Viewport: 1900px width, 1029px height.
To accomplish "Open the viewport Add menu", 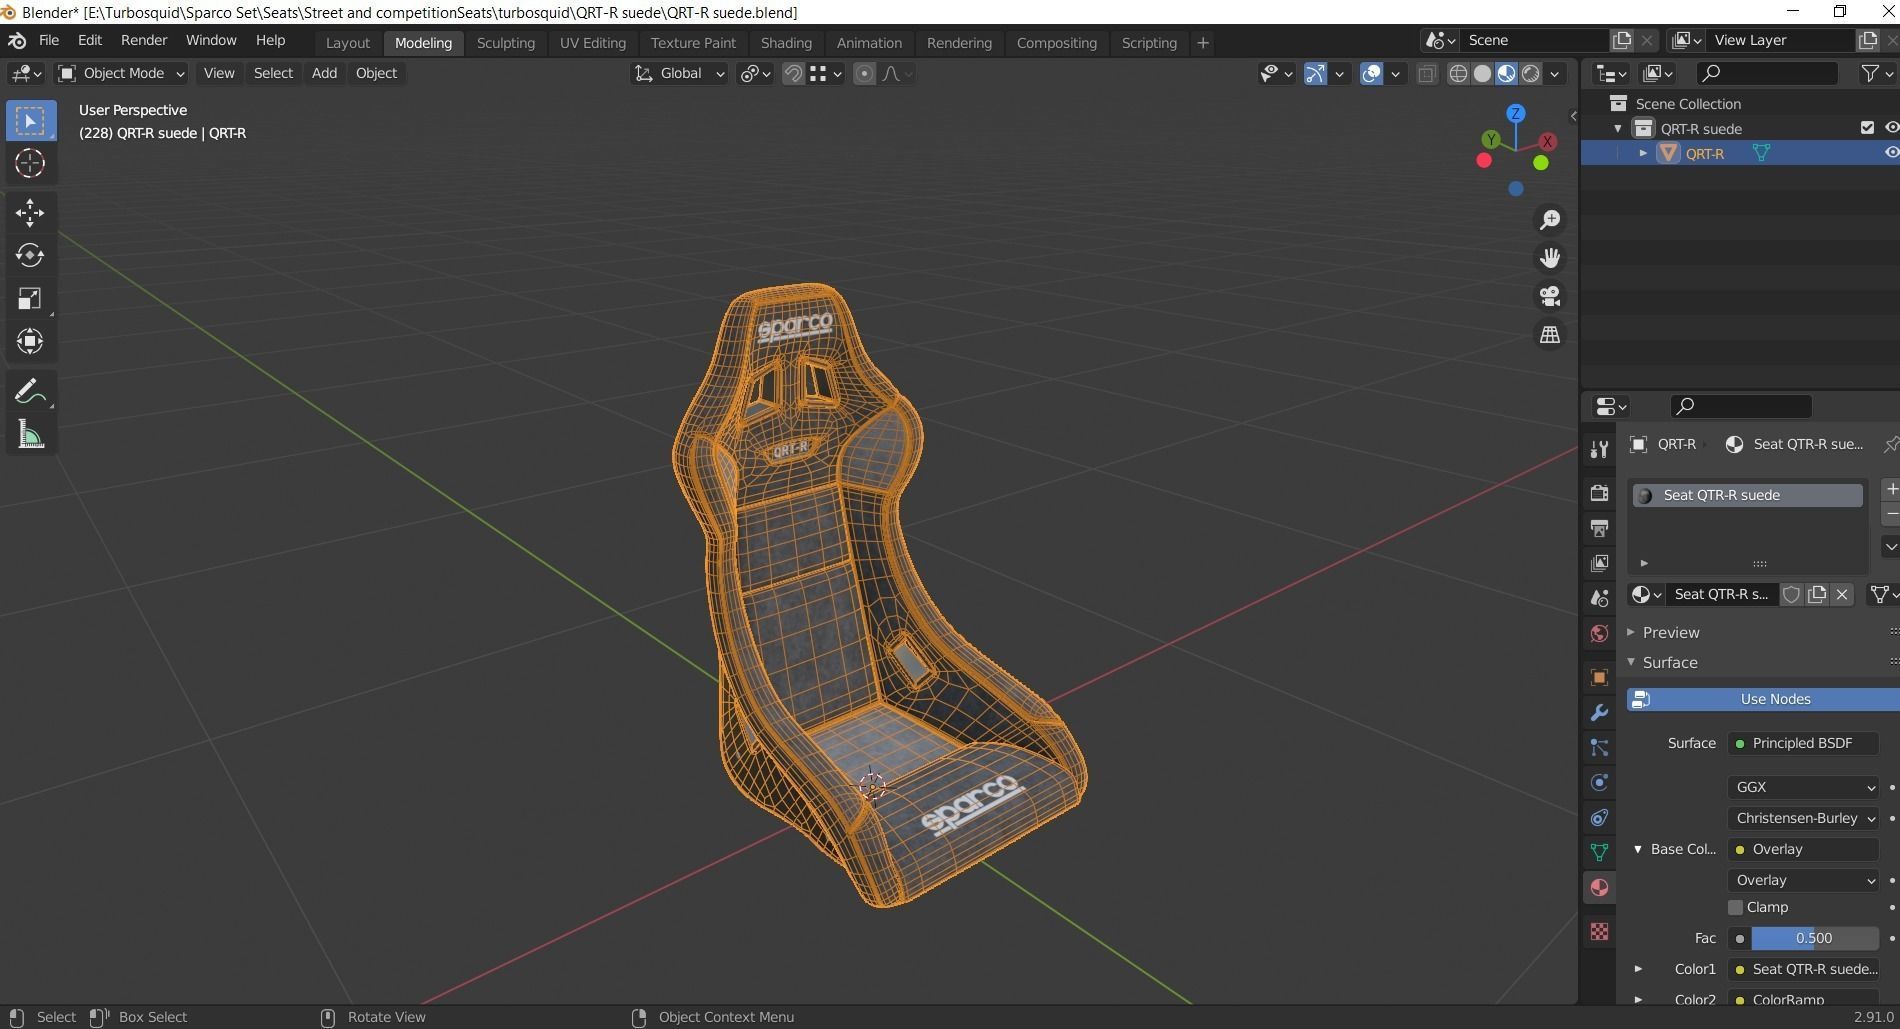I will coord(324,73).
